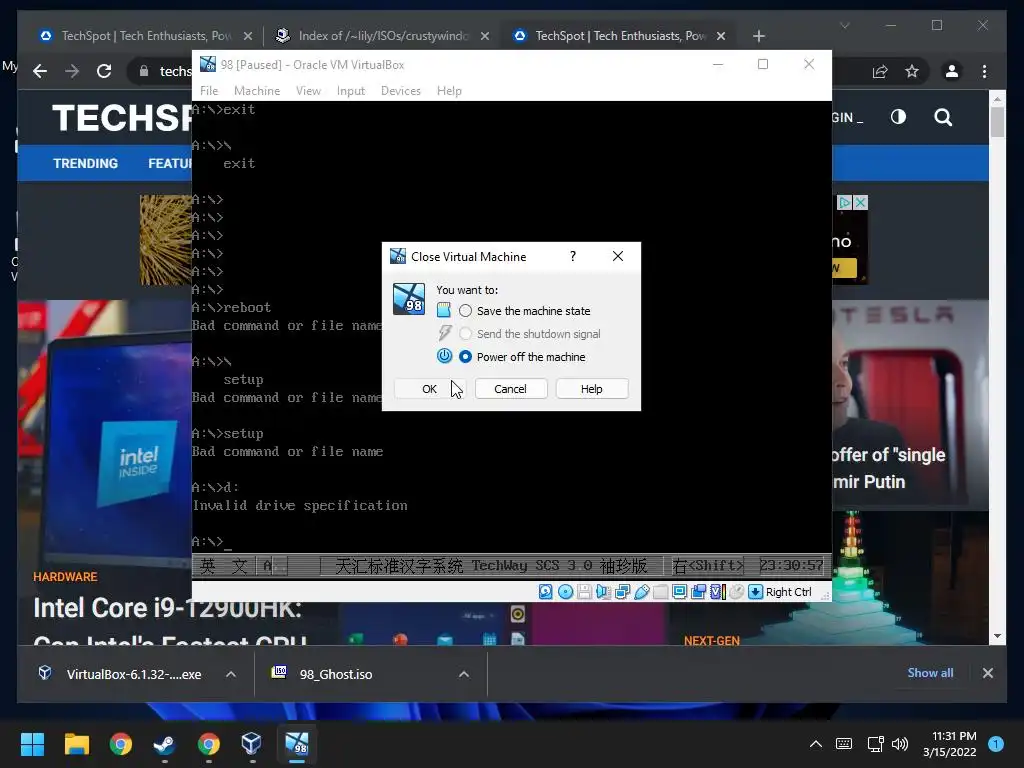Viewport: 1024px width, 768px height.
Task: Cancel the Close Virtual Machine dialog
Action: [x=511, y=389]
